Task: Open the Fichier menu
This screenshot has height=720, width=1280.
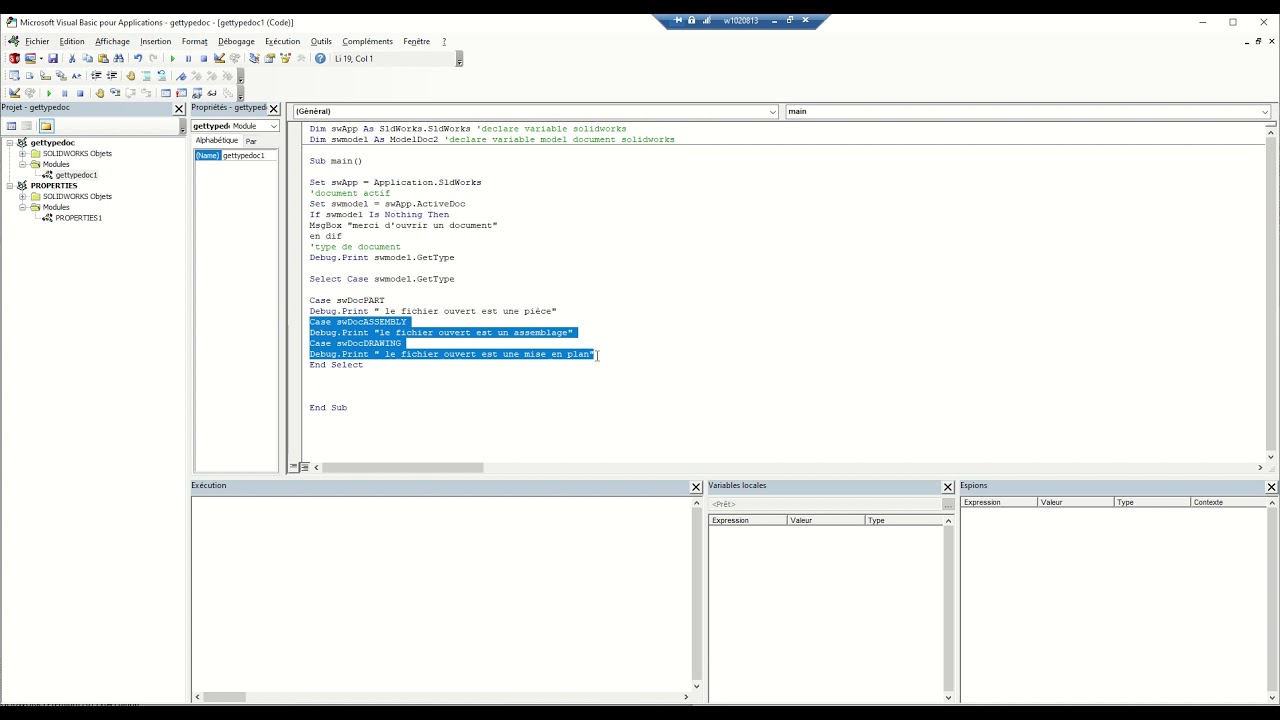Action: point(37,41)
